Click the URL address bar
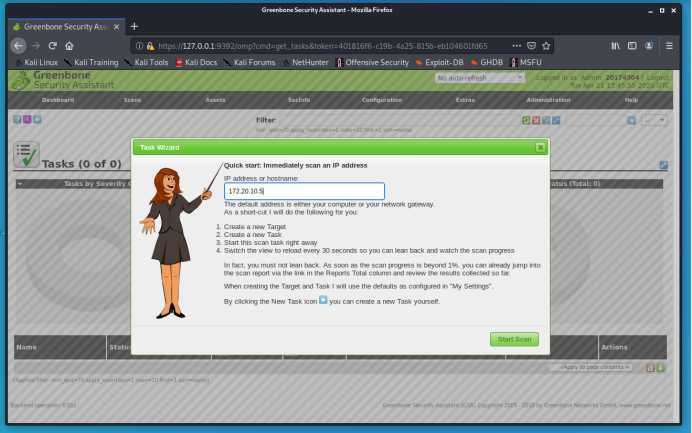Screen dimensions: 692x433 [x=322, y=46]
